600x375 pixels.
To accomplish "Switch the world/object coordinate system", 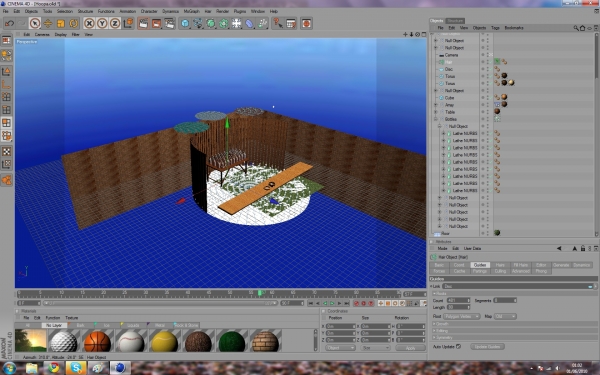I will (x=128, y=23).
